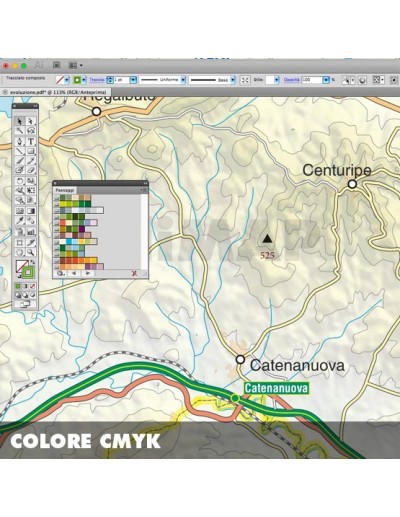Viewport: 400px width, 517px height.
Task: Switch to Color fill mode button
Action: [x=18, y=286]
